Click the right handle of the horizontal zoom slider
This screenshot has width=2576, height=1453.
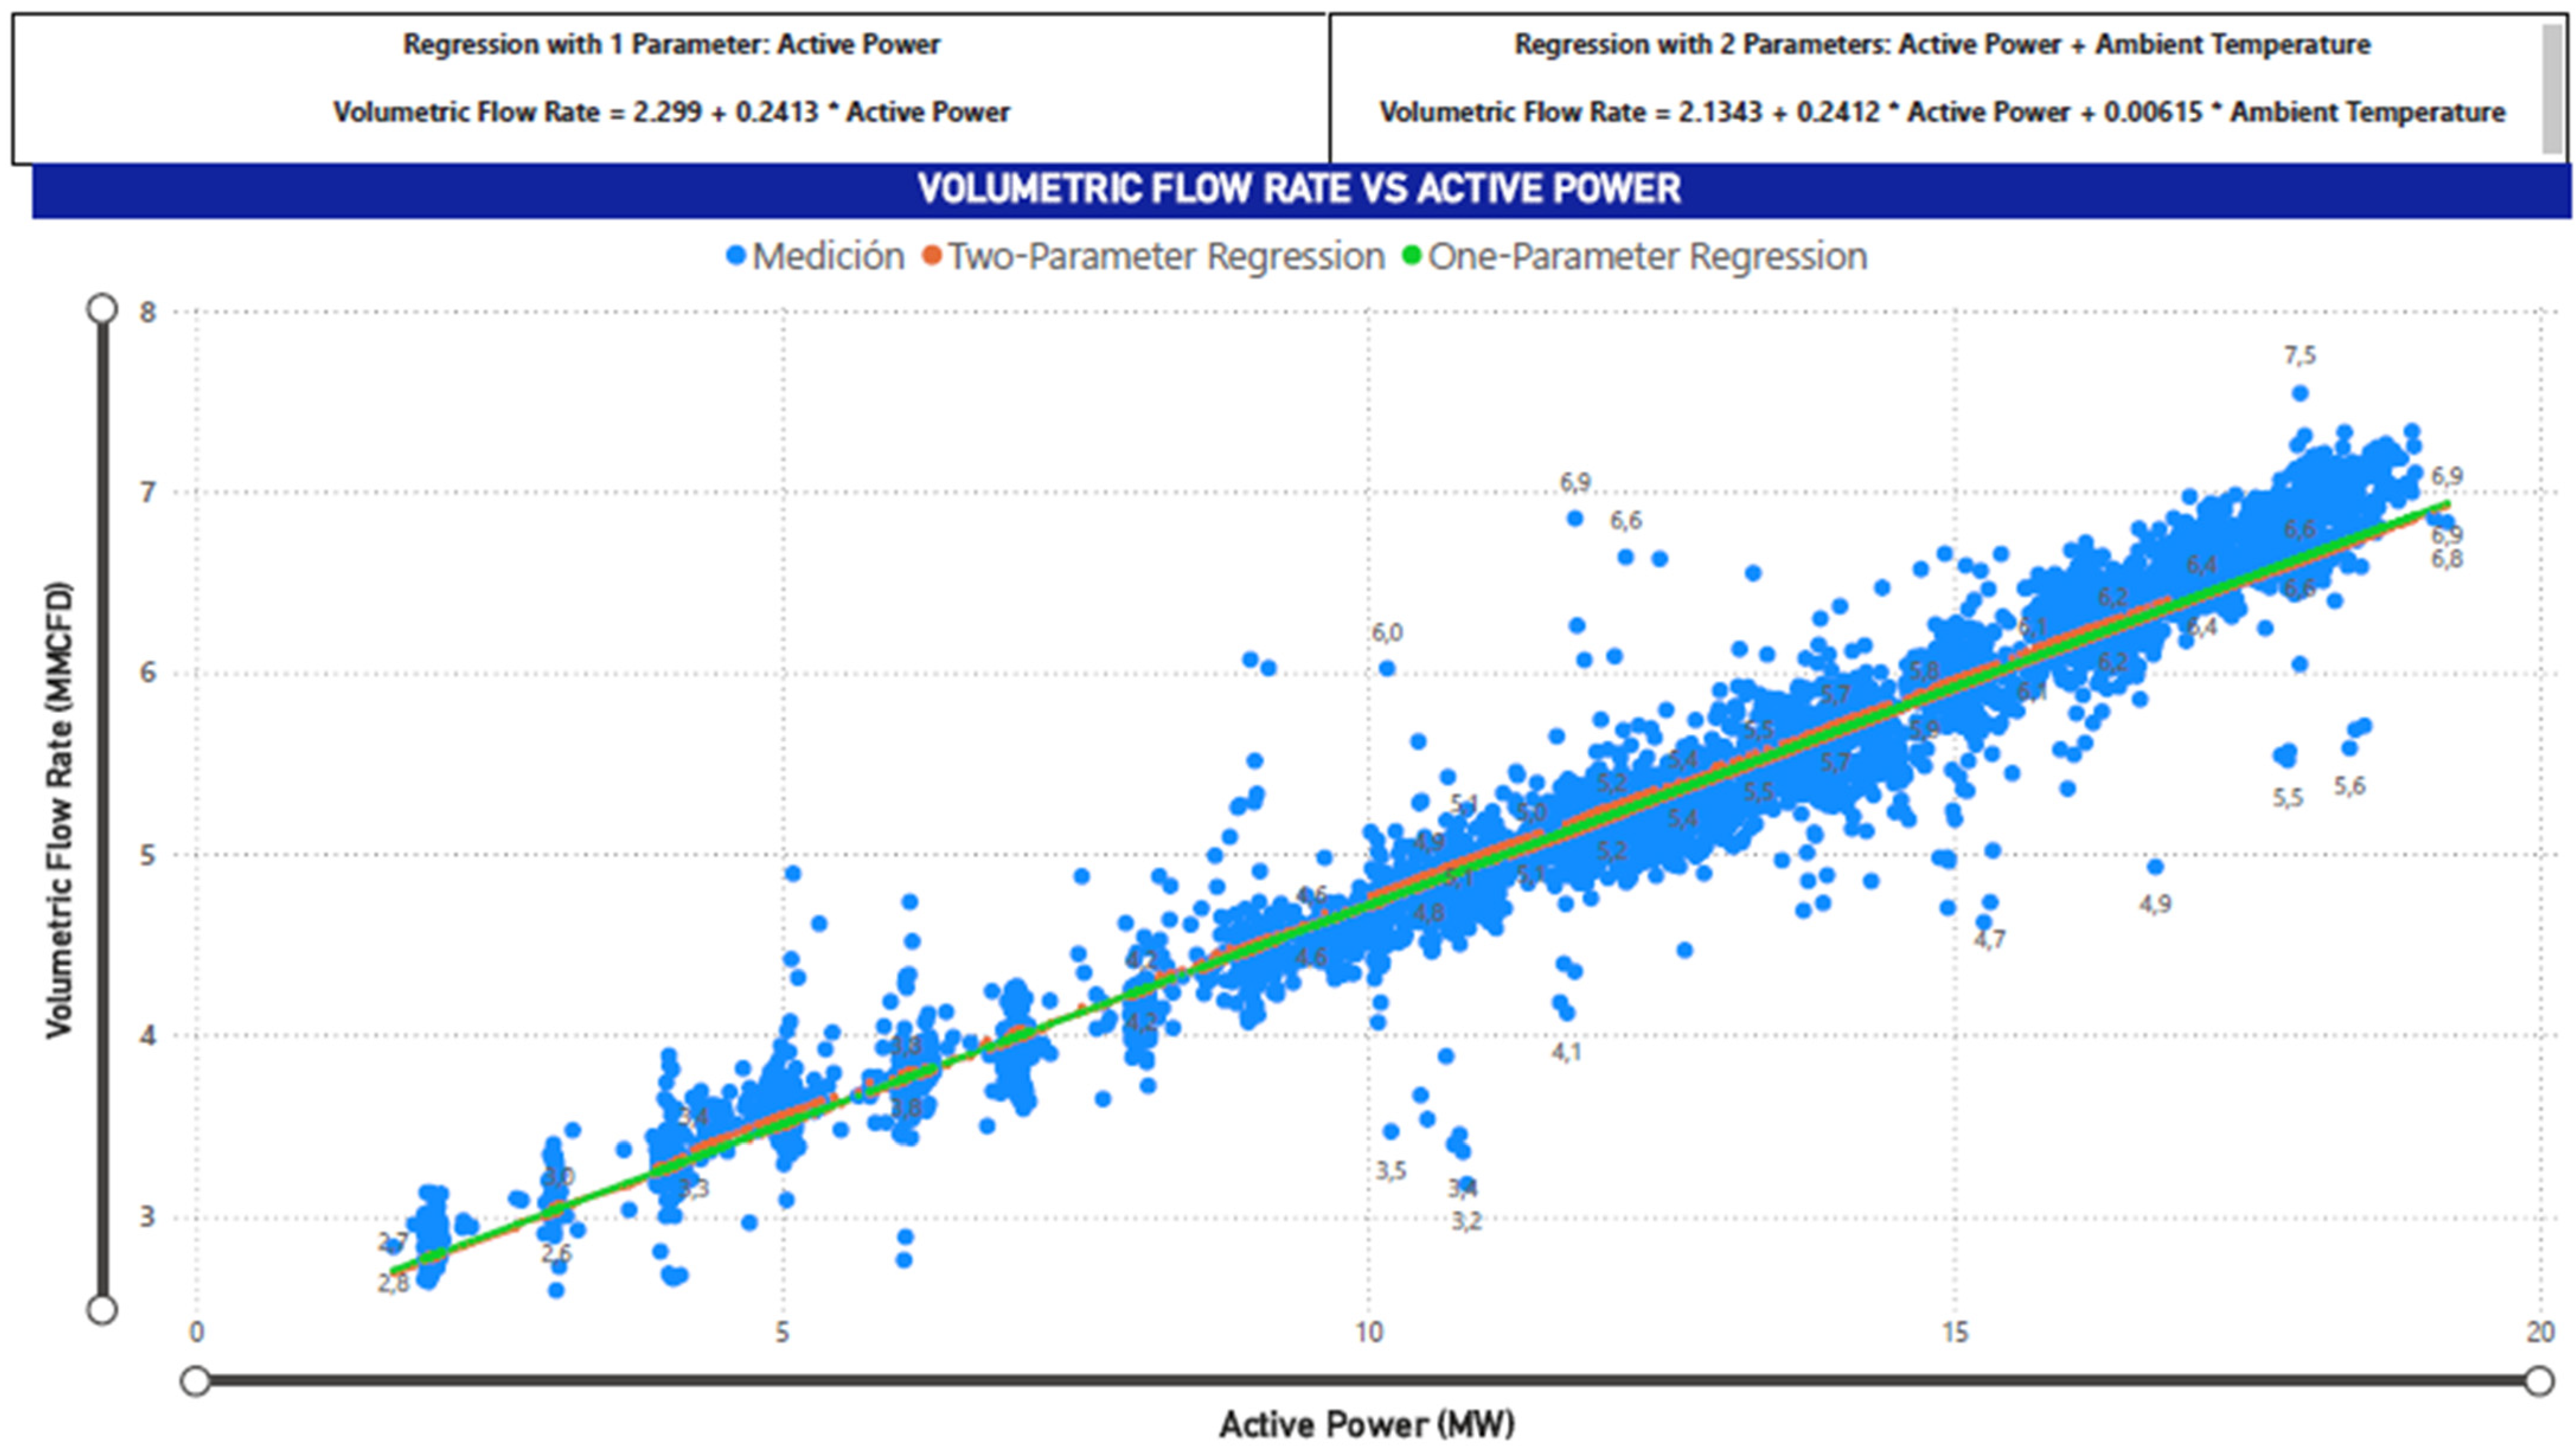coord(2538,1381)
